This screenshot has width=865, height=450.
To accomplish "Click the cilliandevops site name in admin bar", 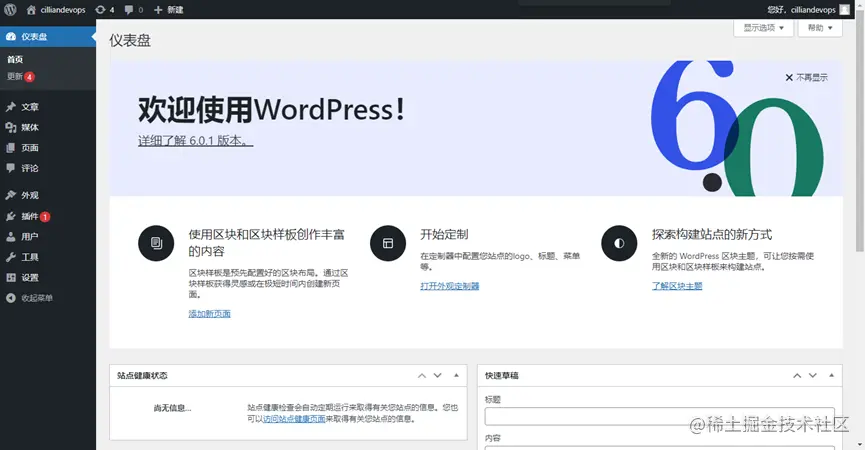I will point(63,10).
